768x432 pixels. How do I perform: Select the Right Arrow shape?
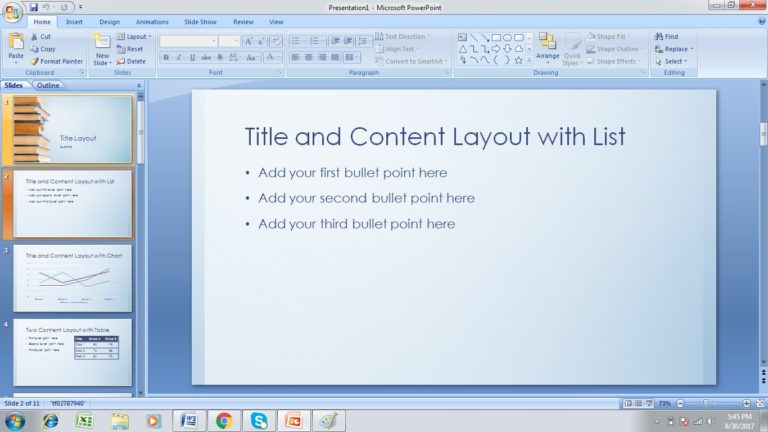496,48
